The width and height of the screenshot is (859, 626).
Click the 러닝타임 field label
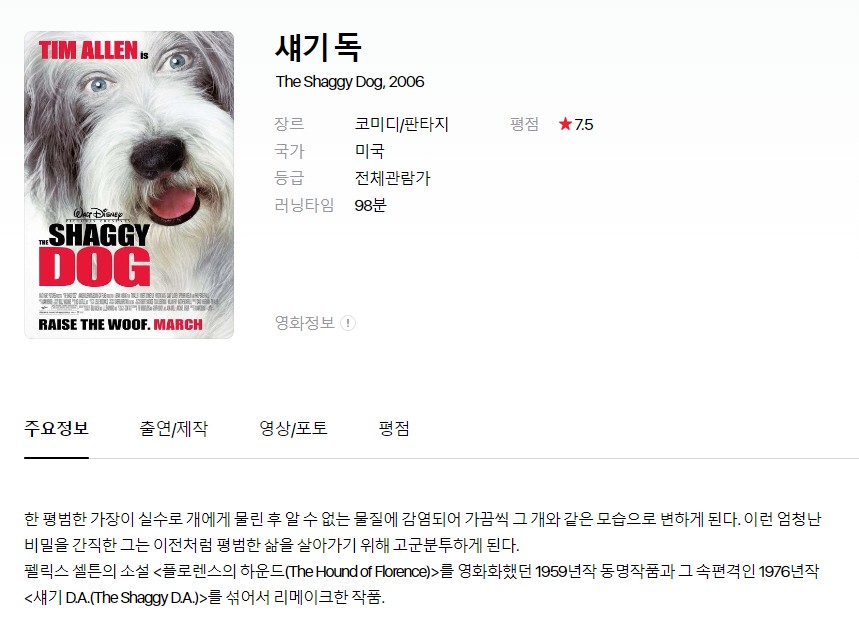pos(304,205)
